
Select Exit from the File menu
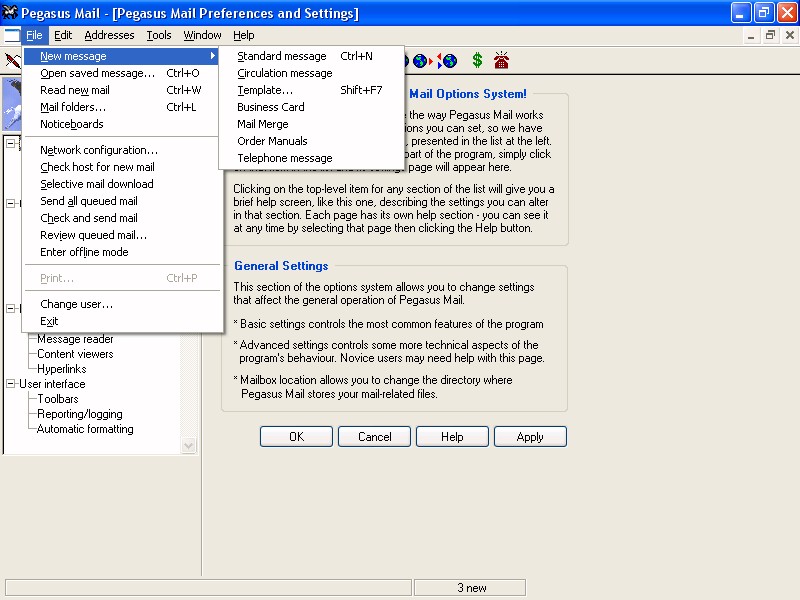[122, 321]
